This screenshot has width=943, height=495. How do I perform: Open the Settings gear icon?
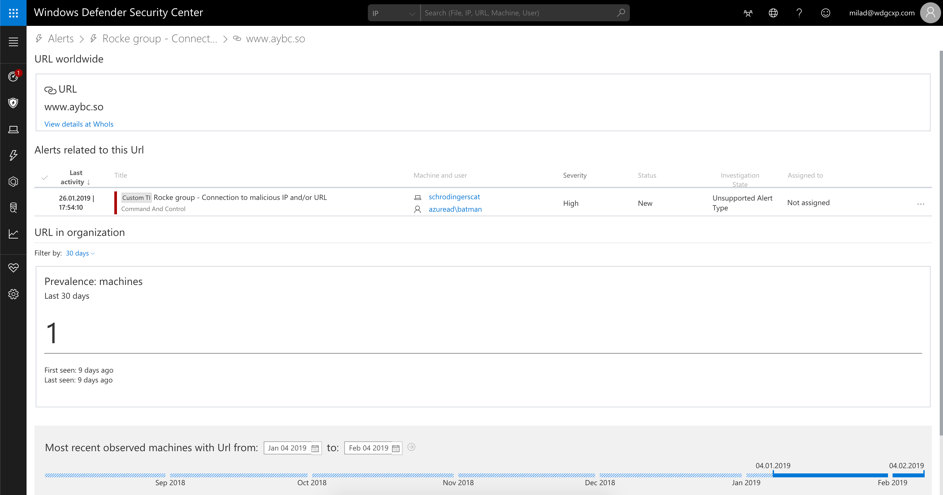tap(13, 294)
